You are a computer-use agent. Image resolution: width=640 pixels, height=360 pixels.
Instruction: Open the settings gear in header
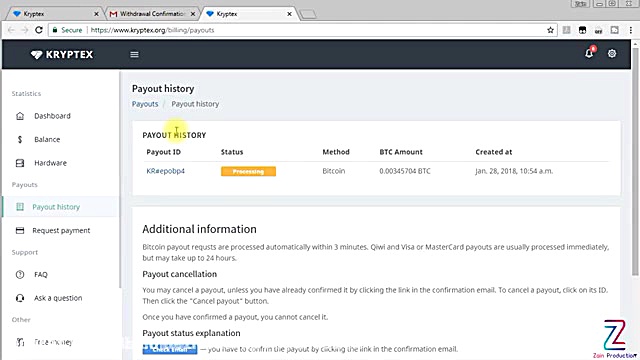coord(612,53)
